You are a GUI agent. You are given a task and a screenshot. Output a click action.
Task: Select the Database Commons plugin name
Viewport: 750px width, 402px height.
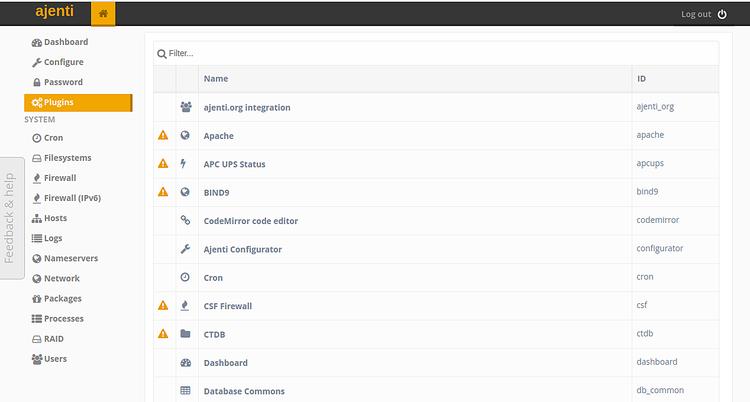pyautogui.click(x=244, y=391)
